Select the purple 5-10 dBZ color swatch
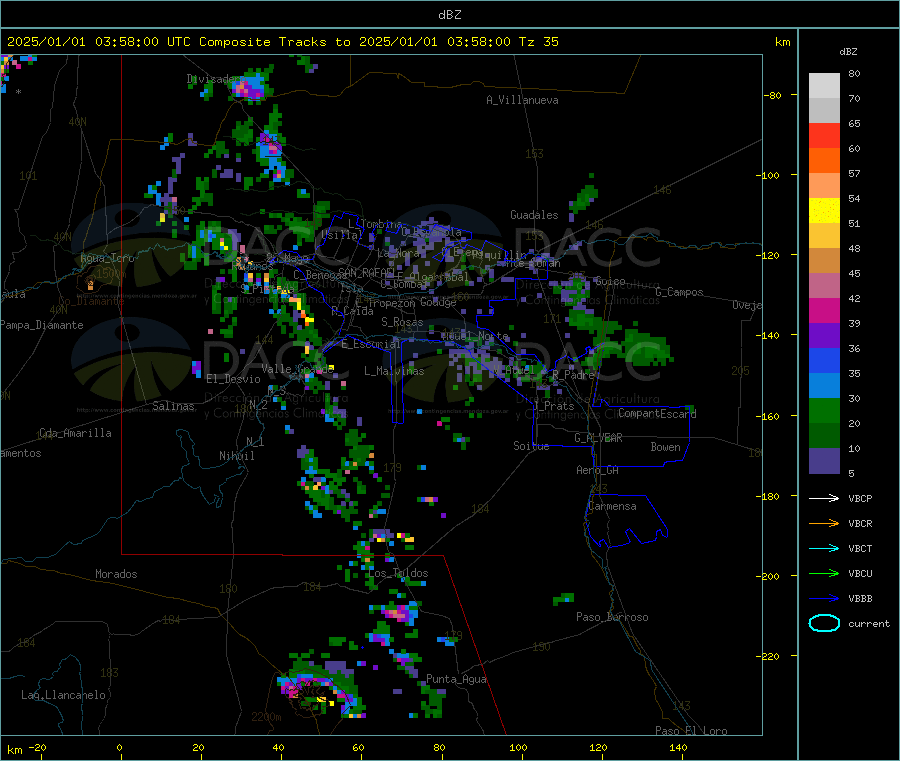Screen dimensions: 900x761 824,461
